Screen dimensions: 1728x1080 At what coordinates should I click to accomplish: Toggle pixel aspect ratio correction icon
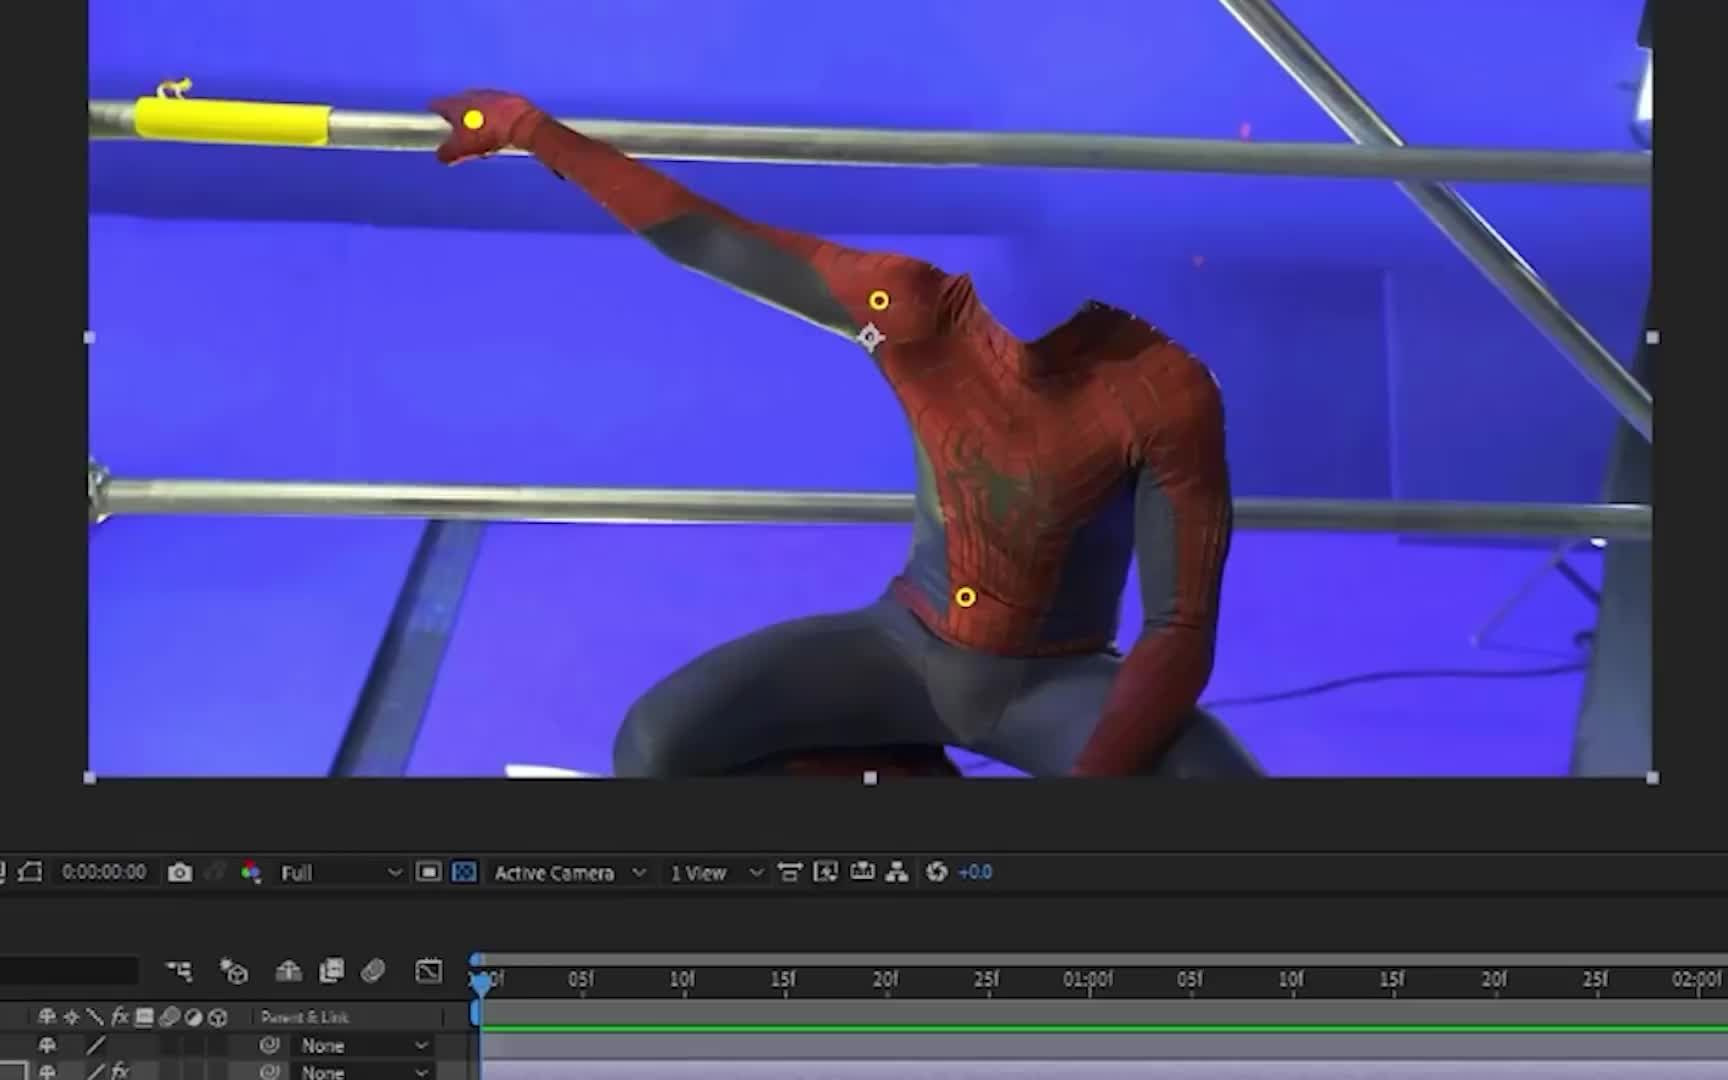(790, 872)
